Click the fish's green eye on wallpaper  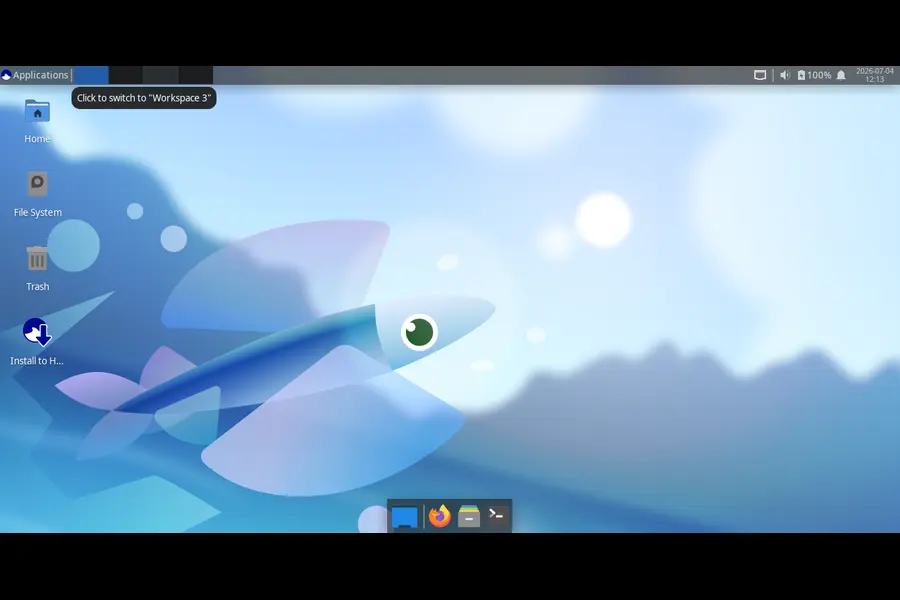coord(420,332)
